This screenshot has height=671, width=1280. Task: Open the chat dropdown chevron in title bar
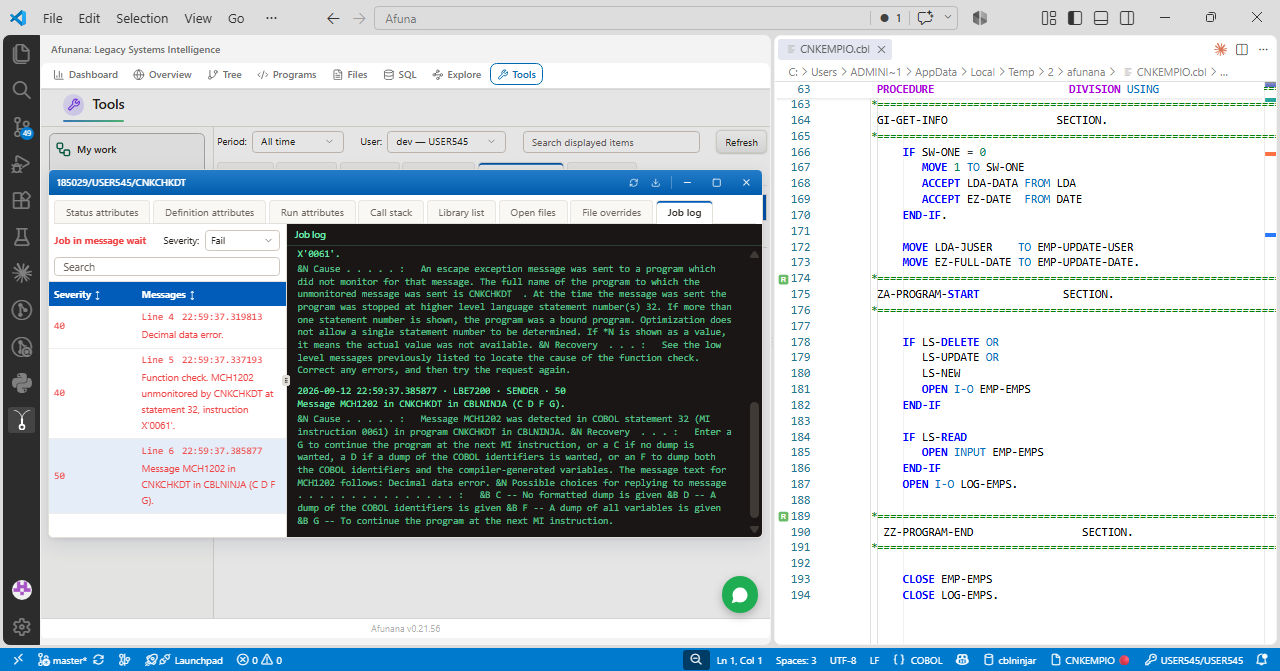[x=948, y=18]
